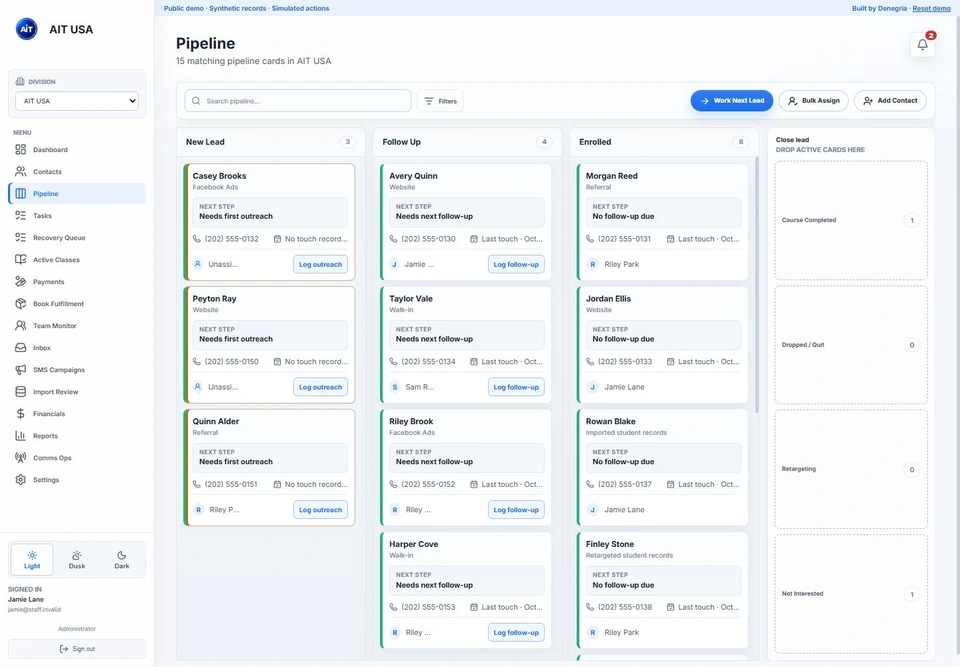Image resolution: width=960 pixels, height=667 pixels.
Task: Open the Riley Brook card
Action: click(466, 467)
